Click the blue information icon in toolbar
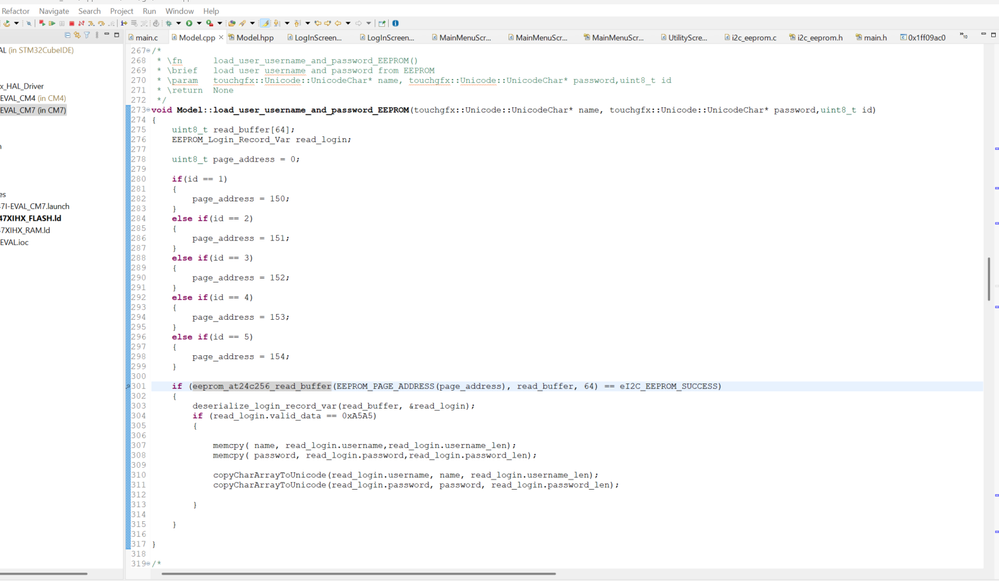The width and height of the screenshot is (999, 581). pos(395,23)
